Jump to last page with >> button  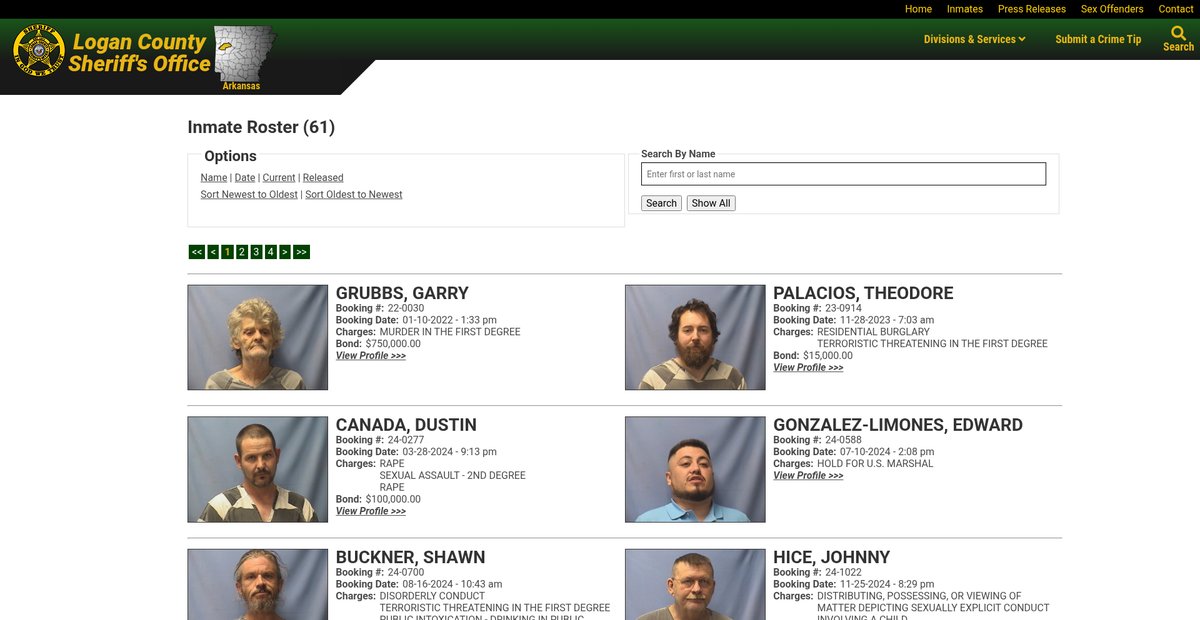tap(301, 252)
